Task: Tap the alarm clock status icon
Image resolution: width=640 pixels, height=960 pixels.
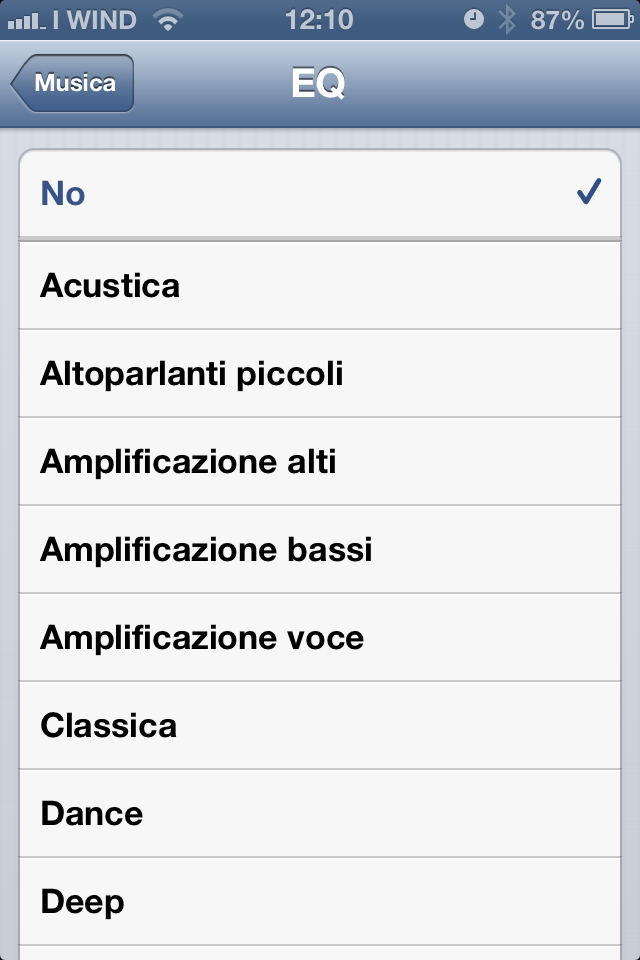Action: pos(475,19)
